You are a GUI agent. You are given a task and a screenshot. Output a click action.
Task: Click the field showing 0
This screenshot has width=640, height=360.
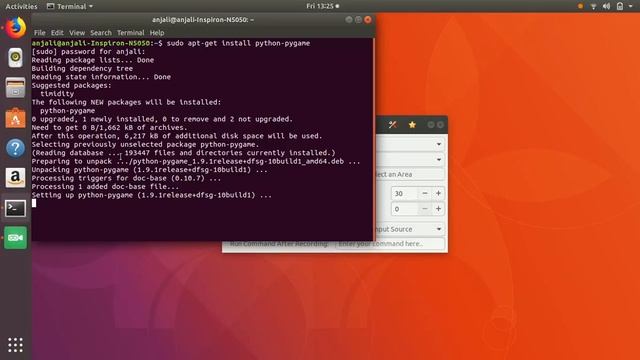click(x=404, y=209)
